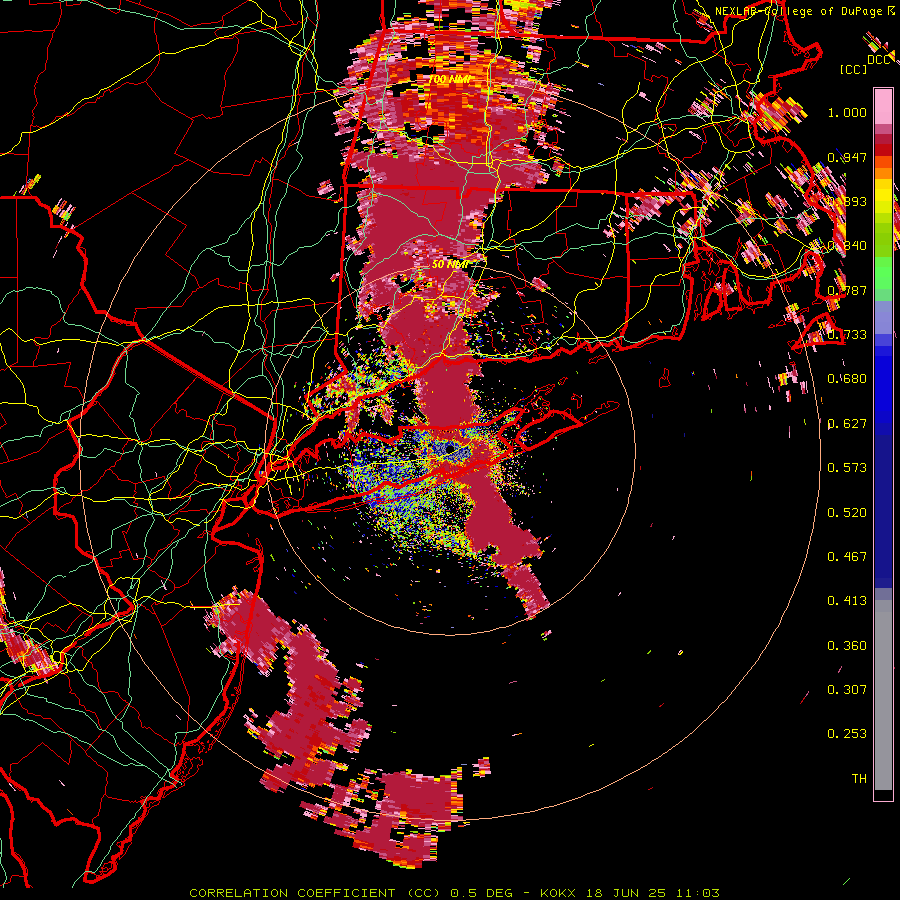Select the 0.947 legend value
900x900 pixels.
point(847,157)
